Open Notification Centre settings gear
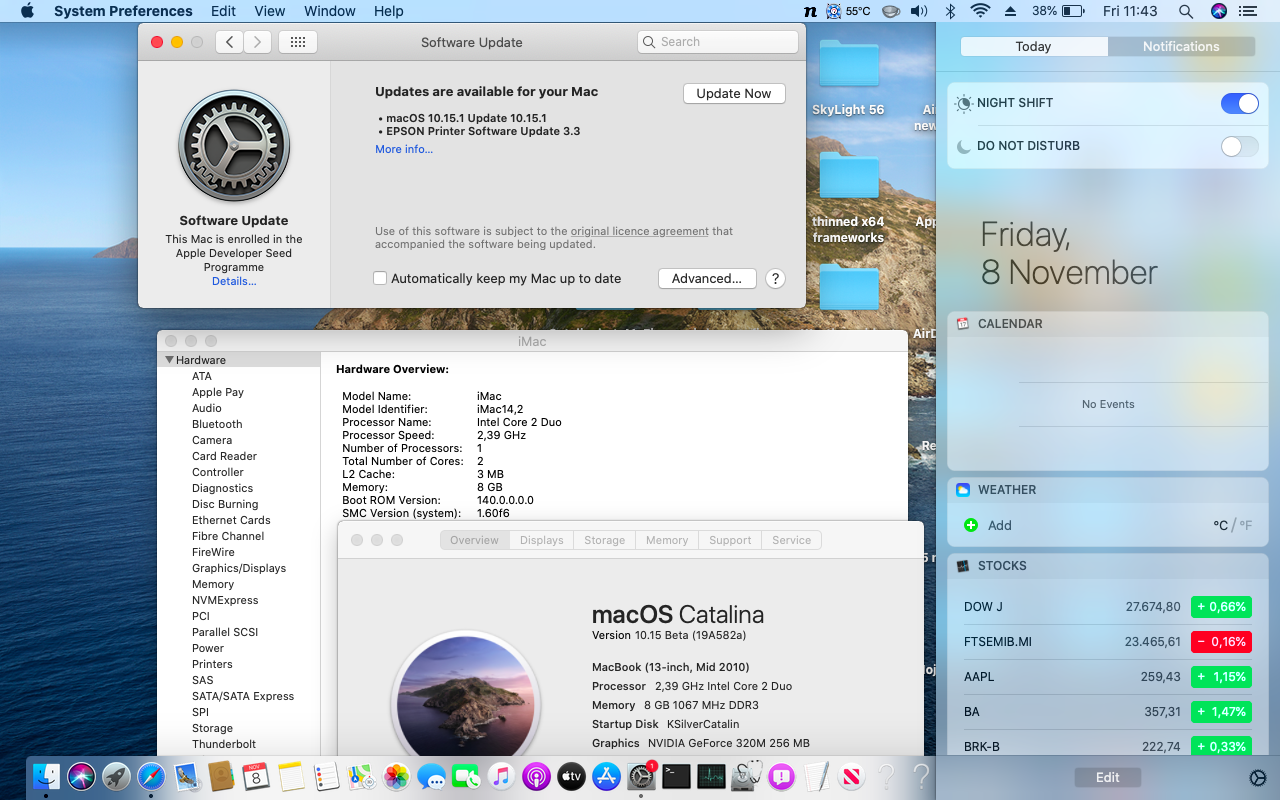This screenshot has width=1280, height=800. click(1258, 778)
